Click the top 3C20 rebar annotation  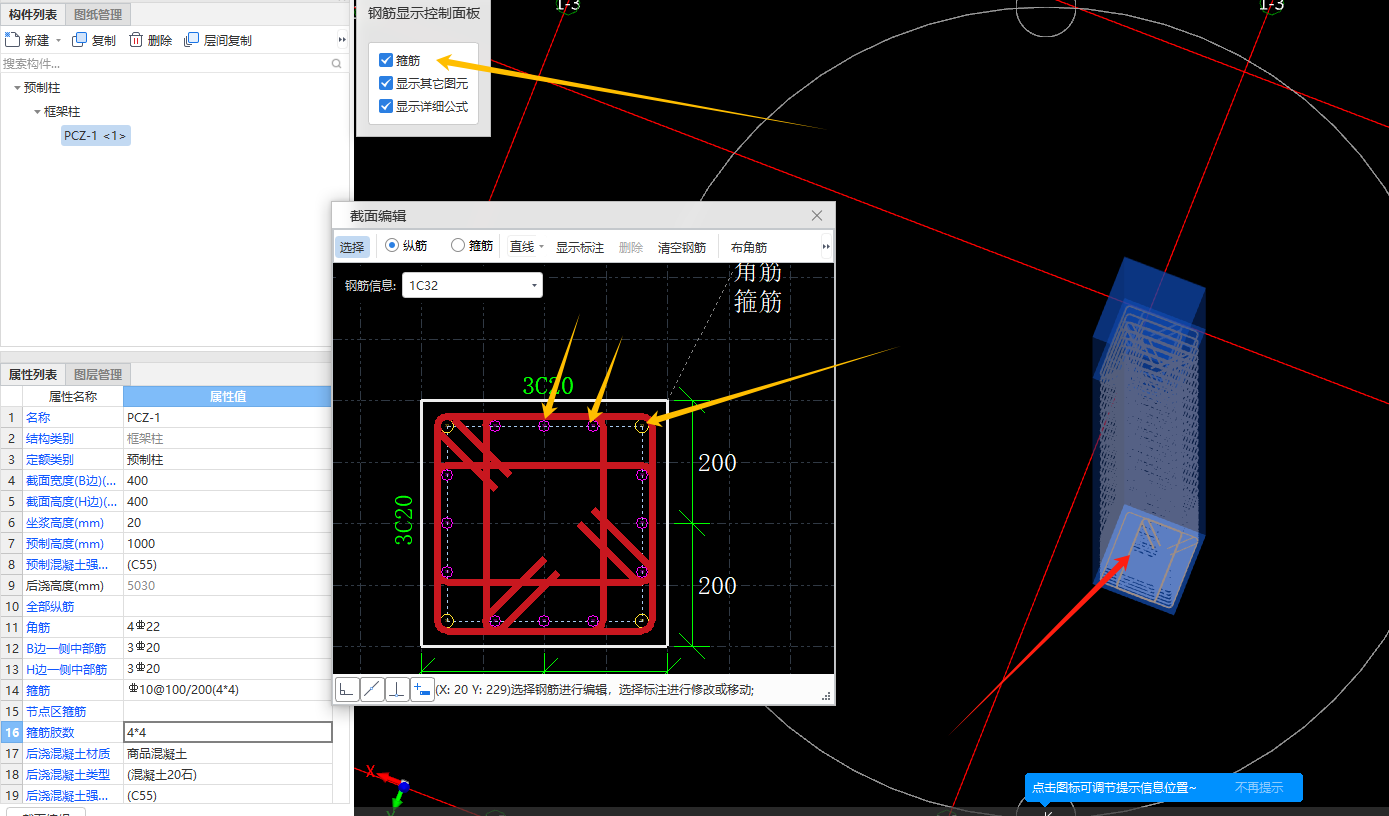[x=548, y=386]
